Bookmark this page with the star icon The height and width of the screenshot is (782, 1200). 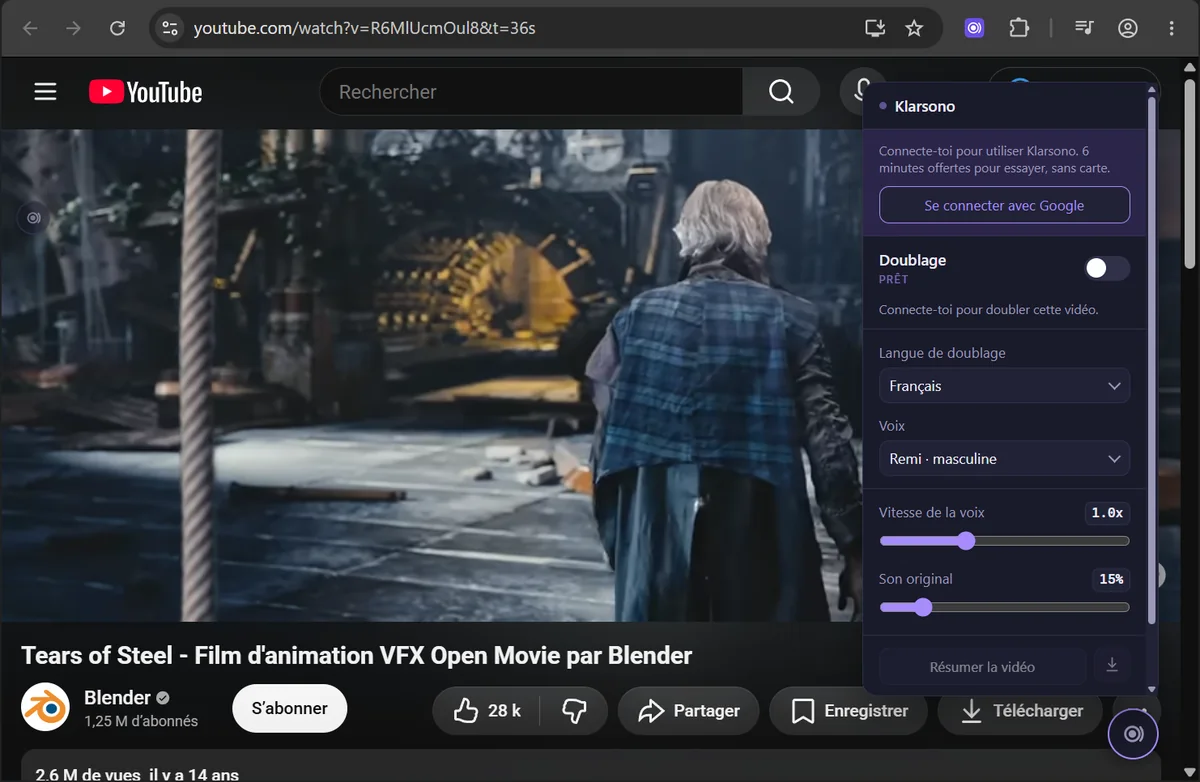914,28
